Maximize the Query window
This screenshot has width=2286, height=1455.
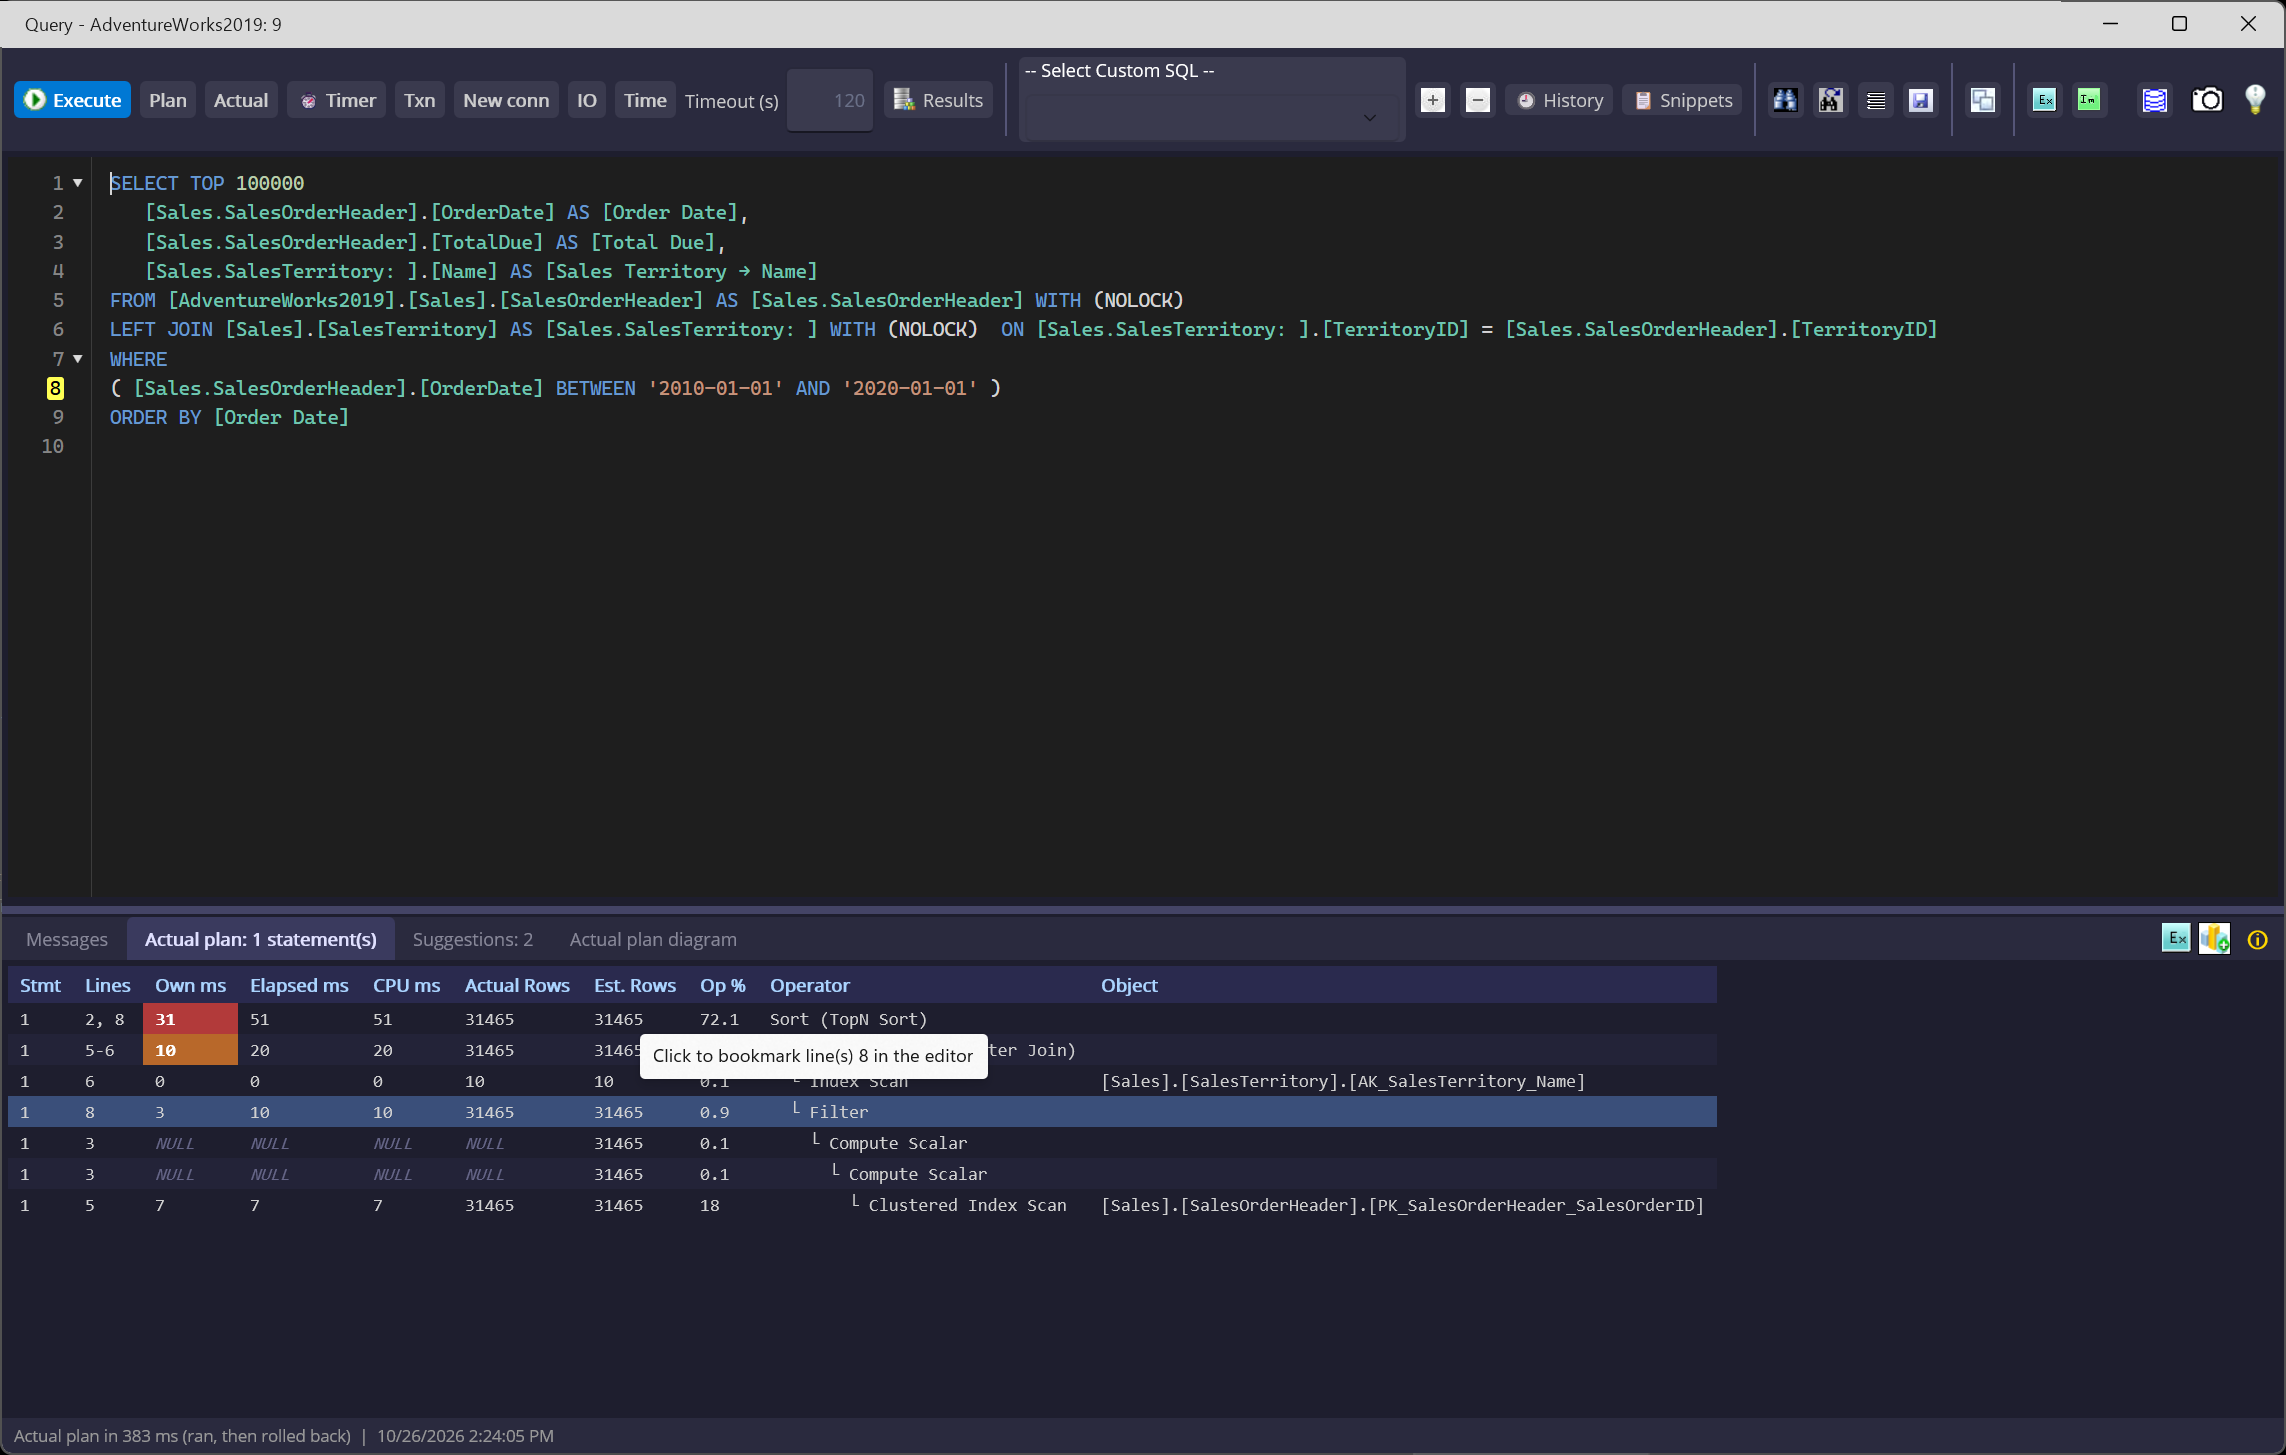2179,24
